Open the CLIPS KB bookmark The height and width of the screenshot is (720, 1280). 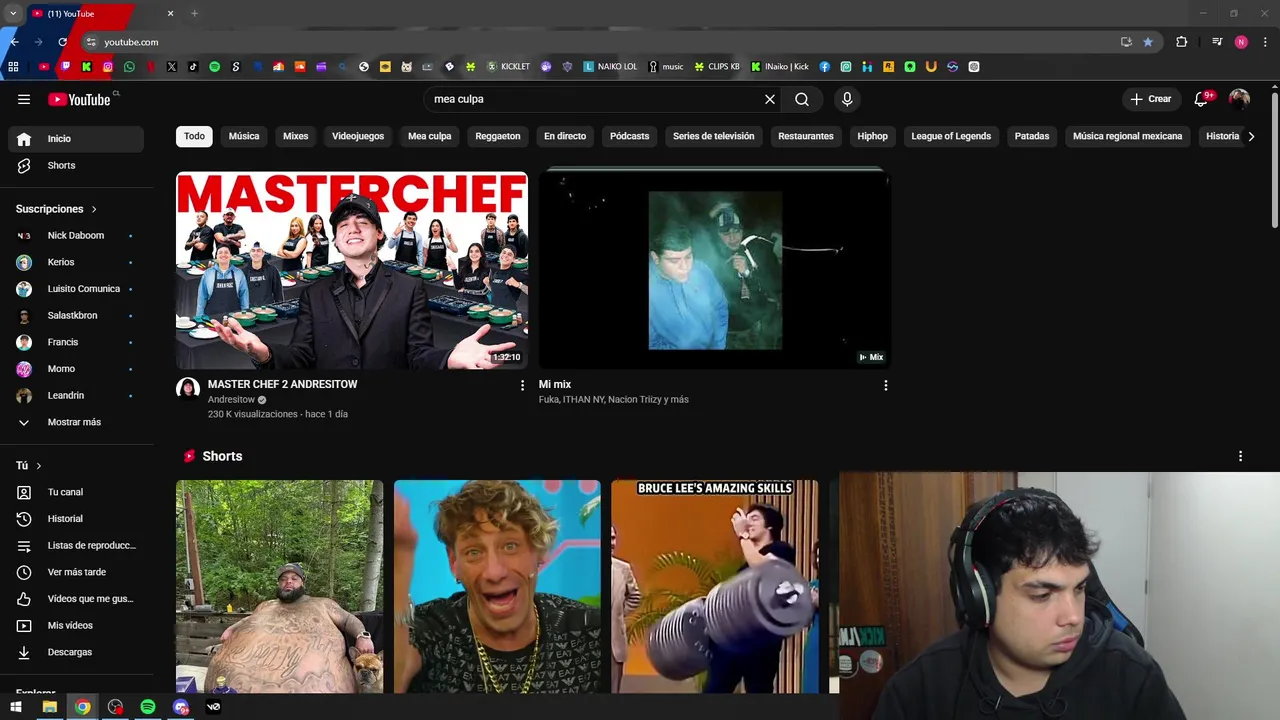click(717, 67)
